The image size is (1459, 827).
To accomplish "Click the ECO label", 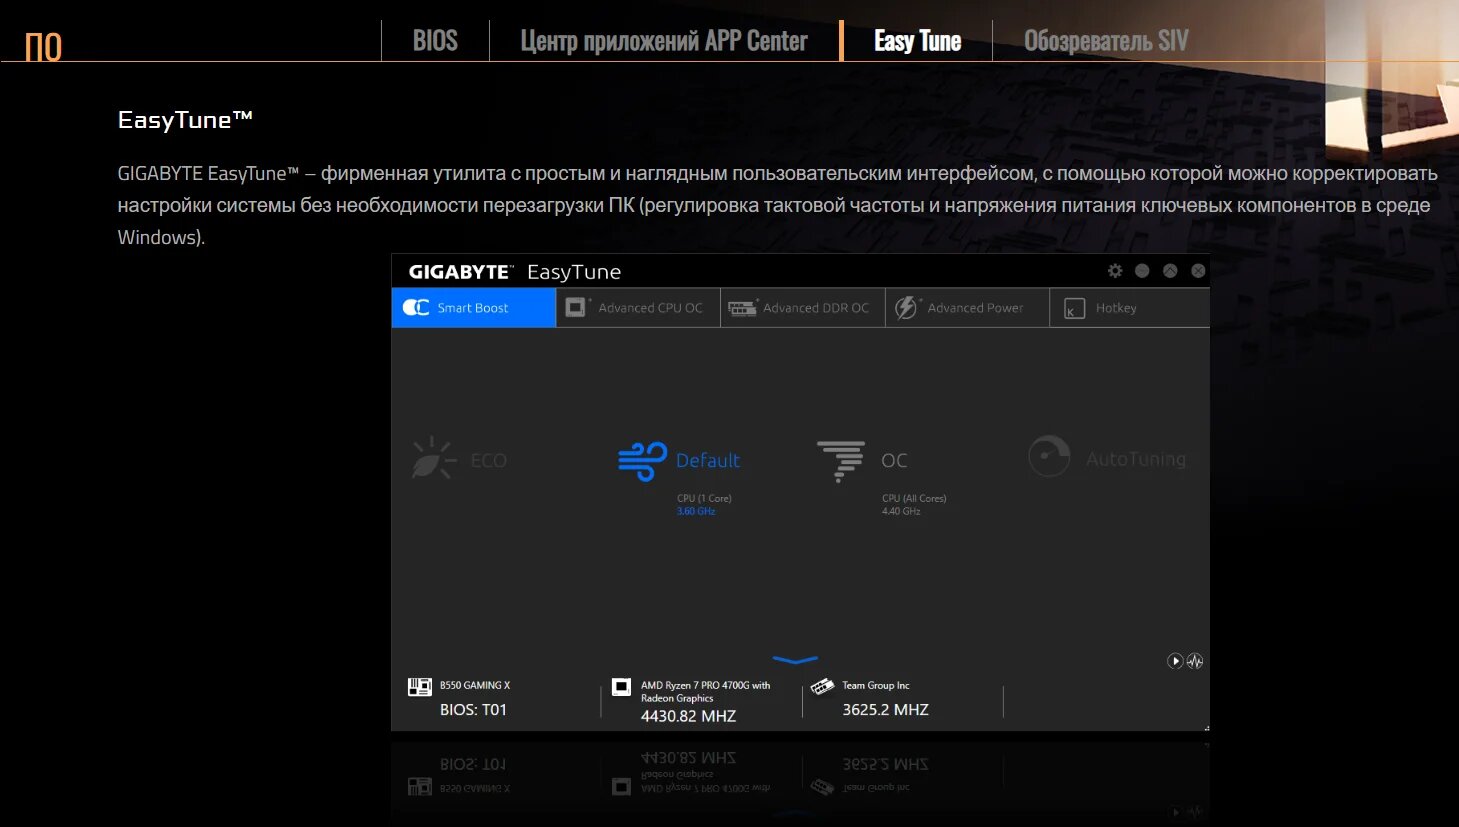I will [x=489, y=461].
